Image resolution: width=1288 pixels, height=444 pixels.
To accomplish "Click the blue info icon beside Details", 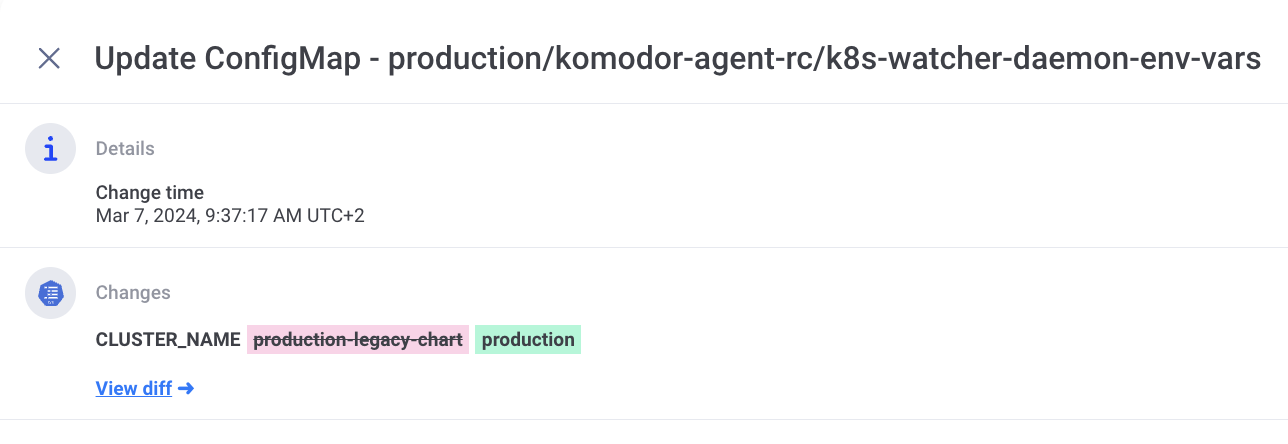I will (x=51, y=149).
